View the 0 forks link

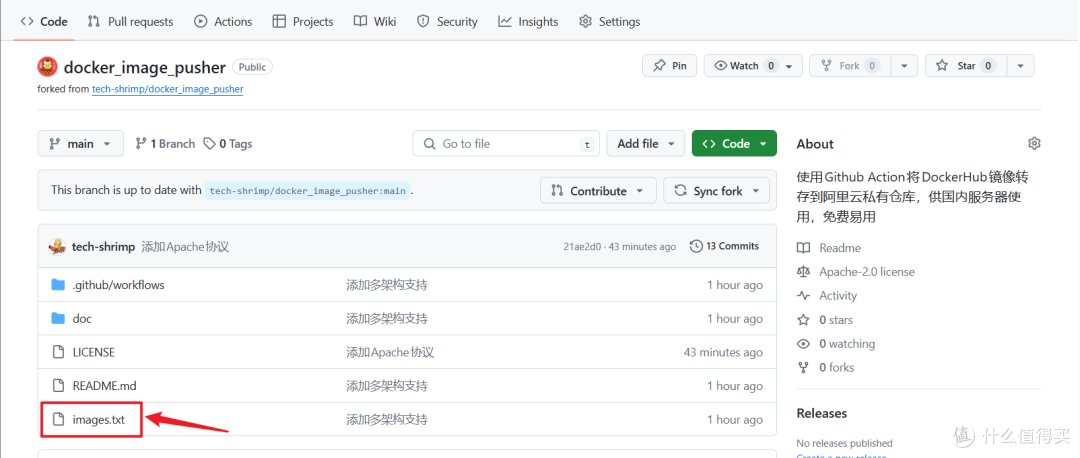tap(826, 367)
